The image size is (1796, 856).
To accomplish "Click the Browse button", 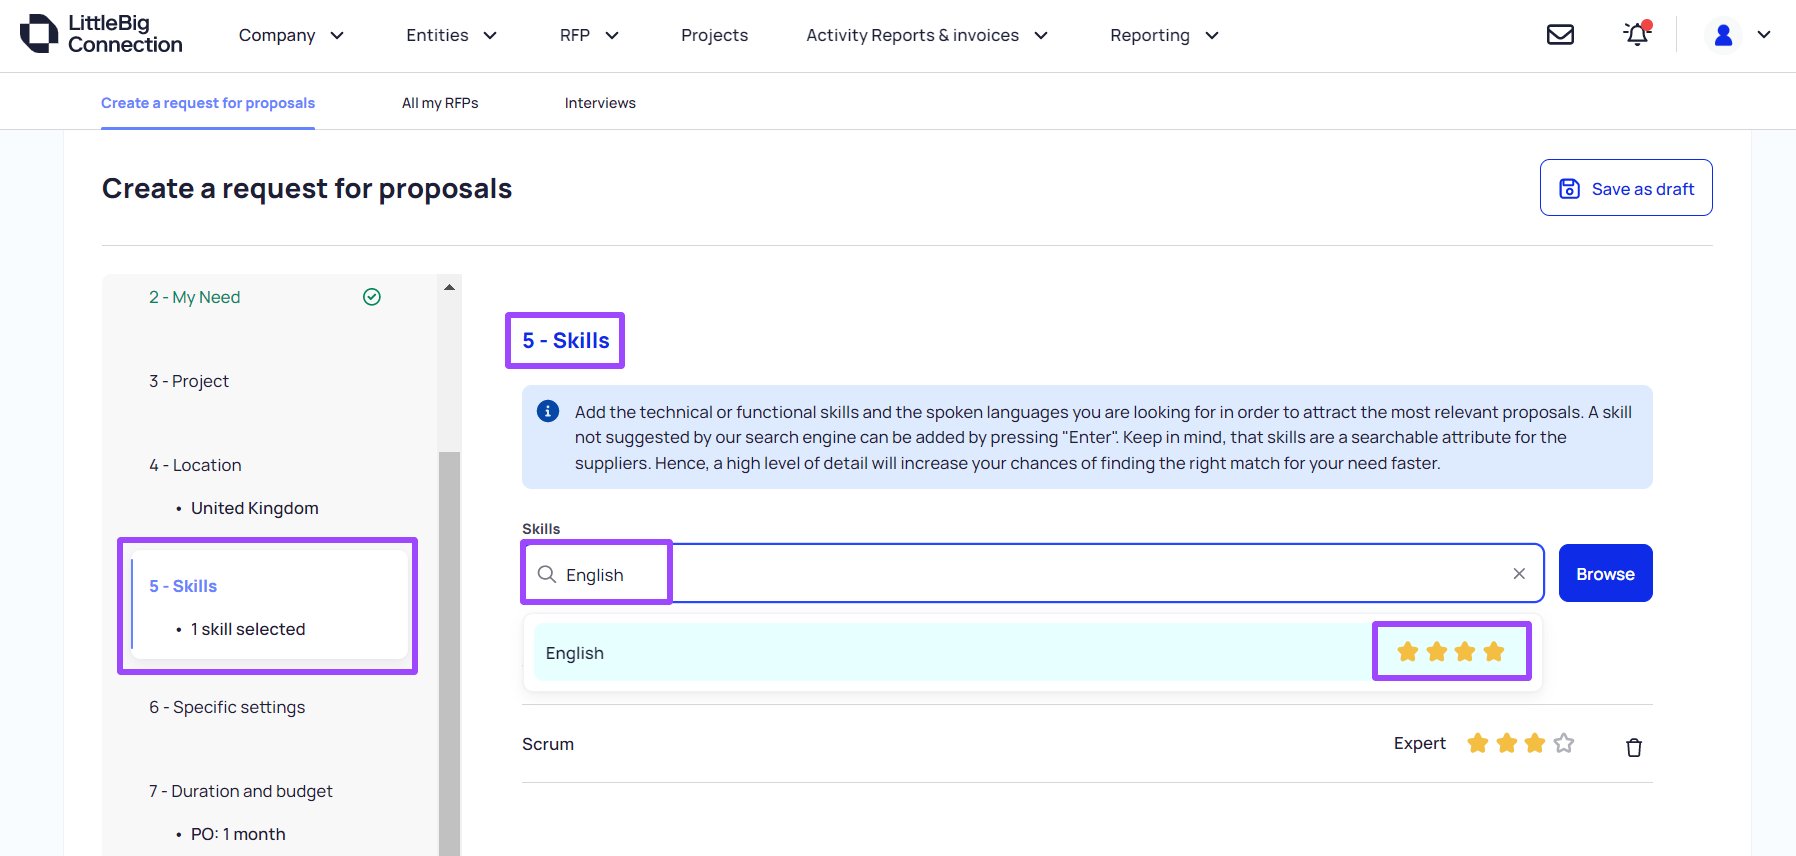I will pos(1605,573).
